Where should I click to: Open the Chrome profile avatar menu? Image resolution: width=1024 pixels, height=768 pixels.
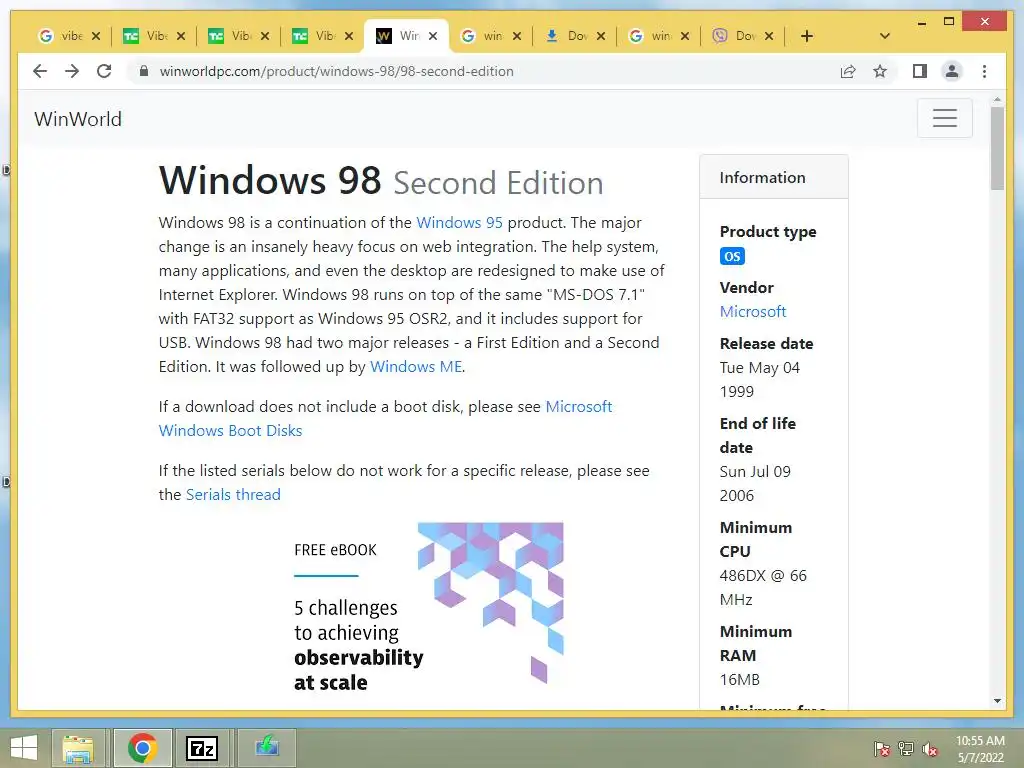(x=952, y=71)
